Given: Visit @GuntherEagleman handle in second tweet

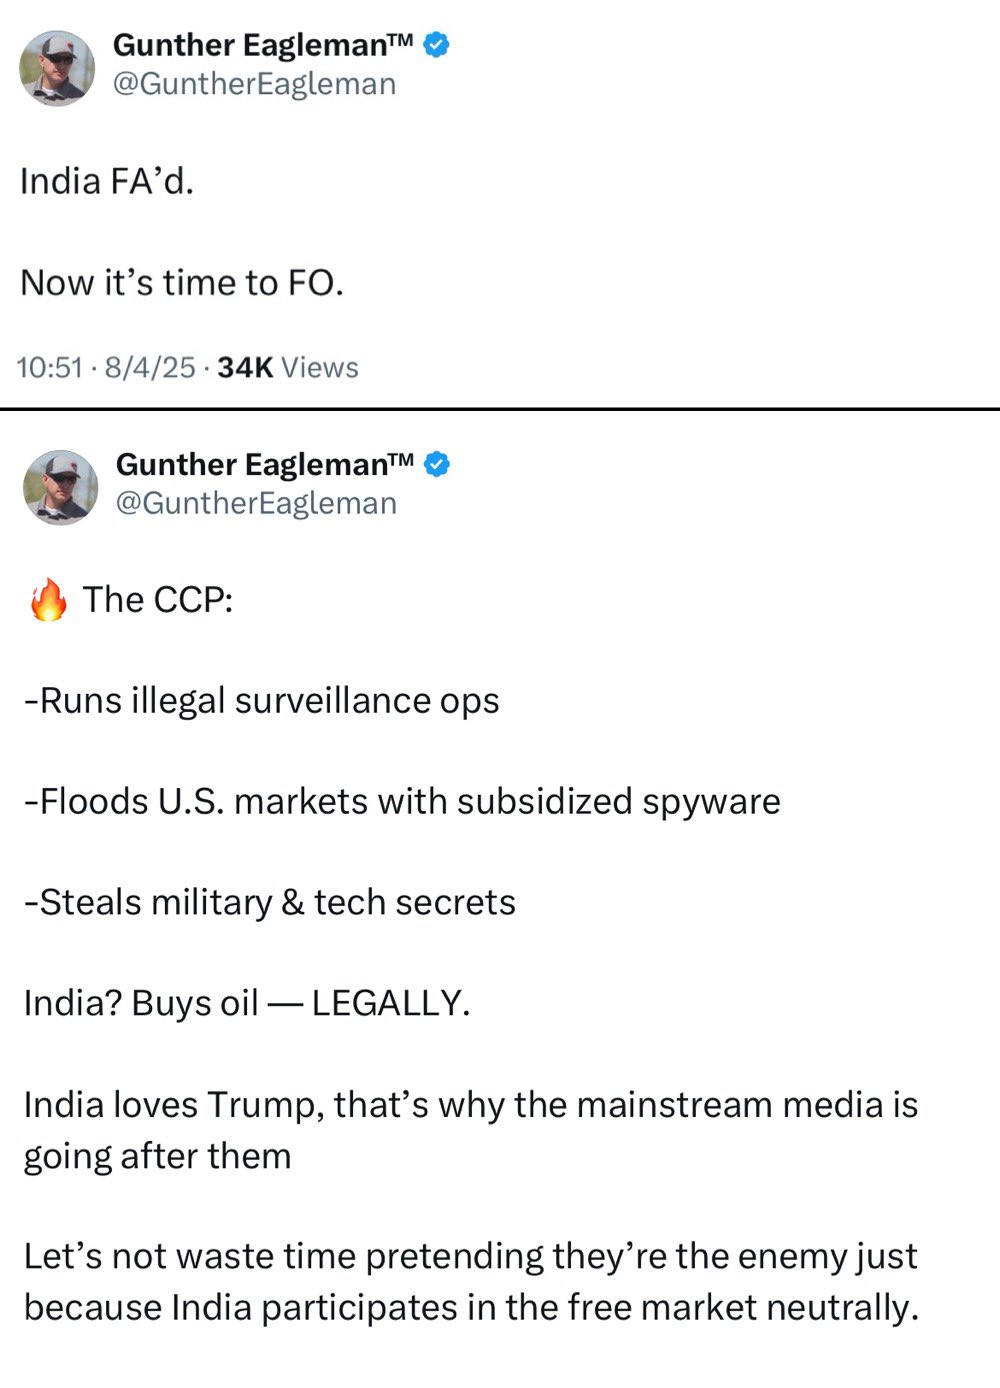Looking at the screenshot, I should (256, 503).
